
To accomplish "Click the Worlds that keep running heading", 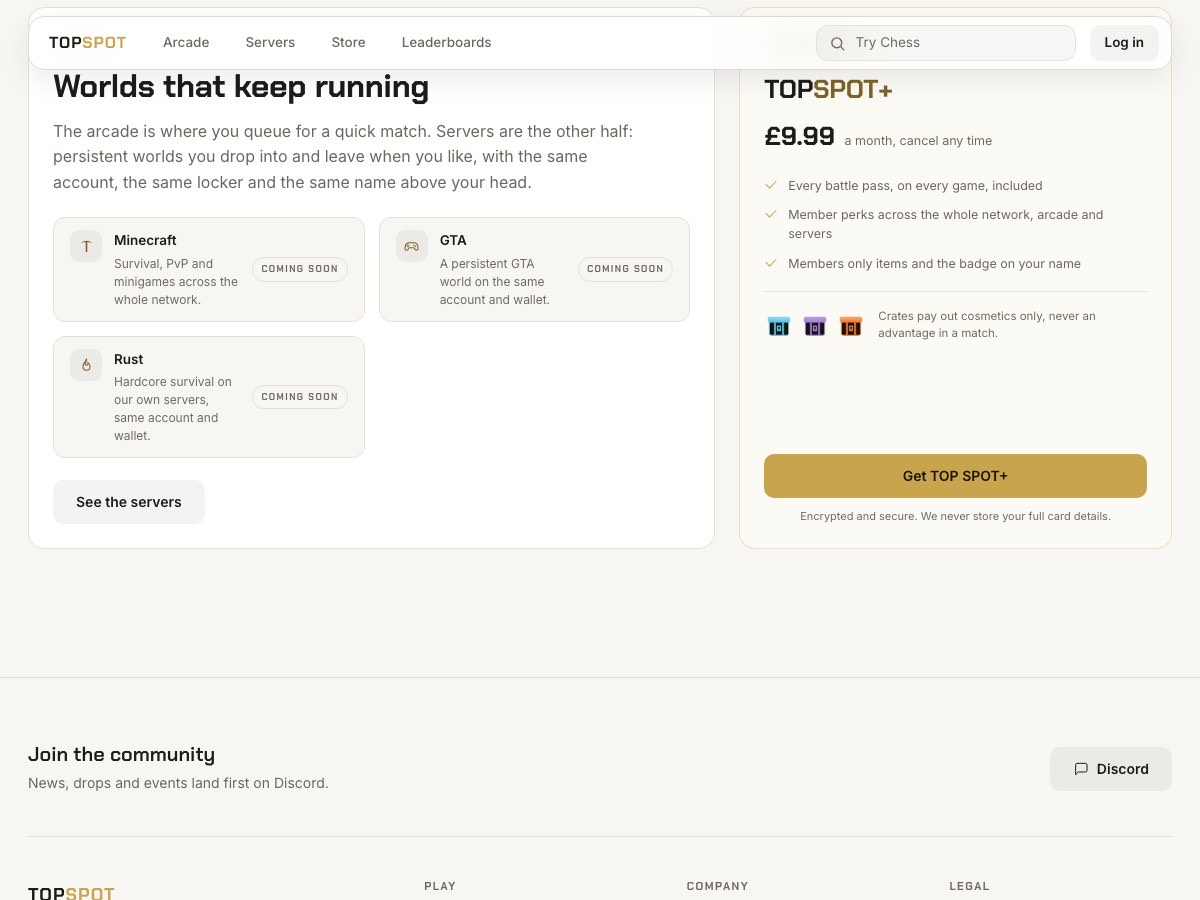I will pos(241,87).
